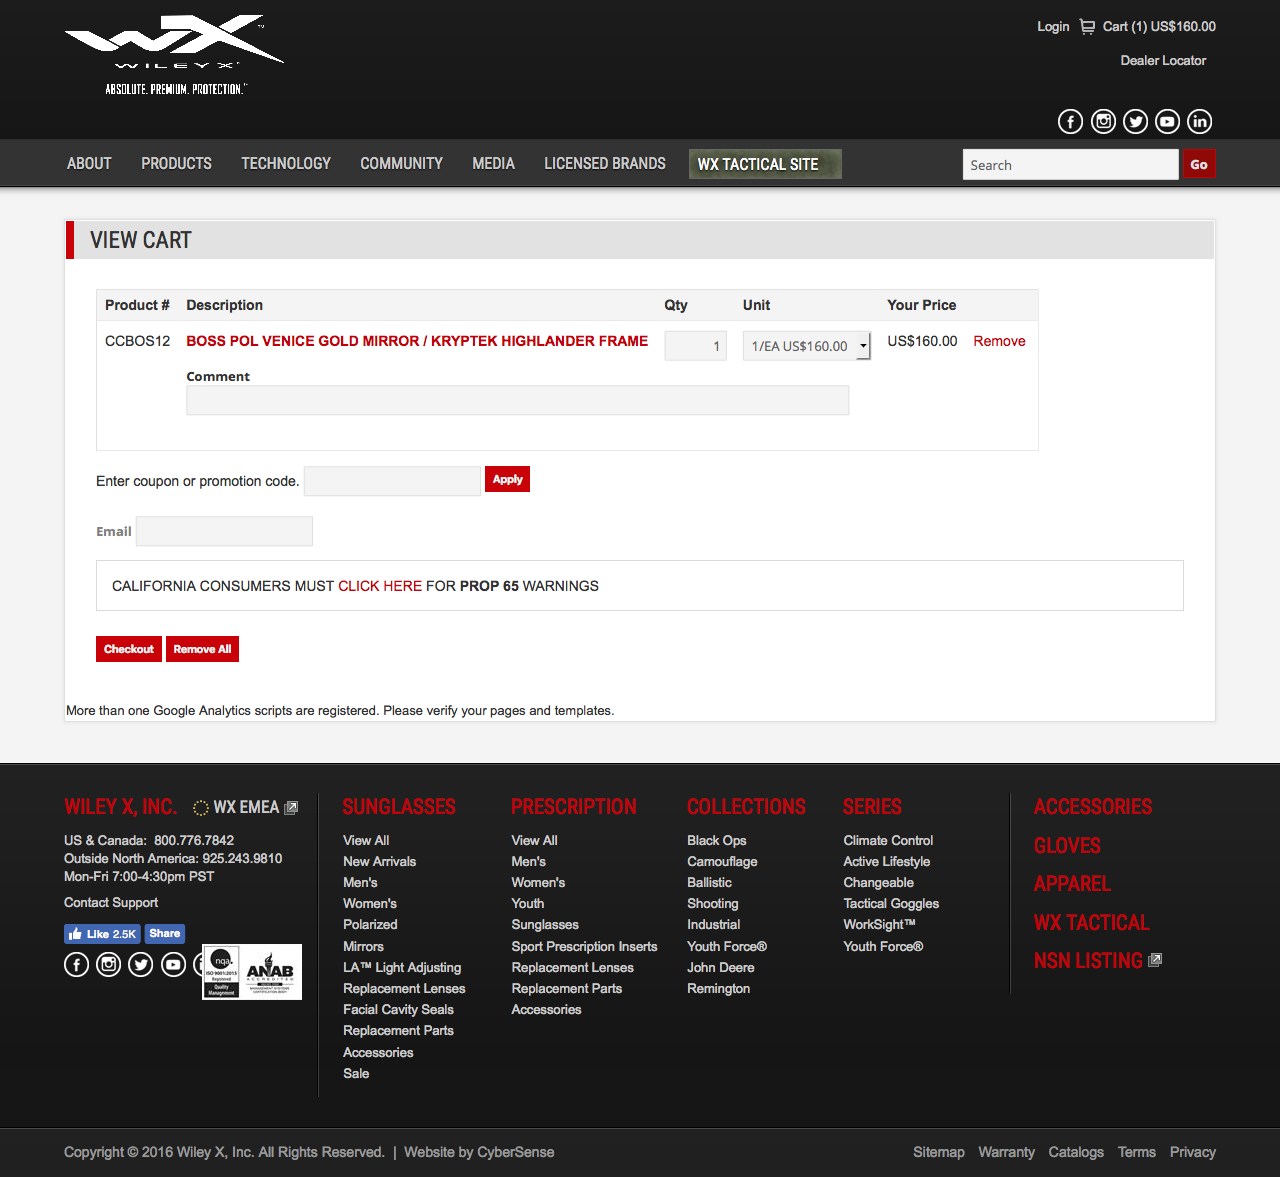Viewport: 1280px width, 1177px height.
Task: Open APPAREL footer heading
Action: (x=1072, y=884)
